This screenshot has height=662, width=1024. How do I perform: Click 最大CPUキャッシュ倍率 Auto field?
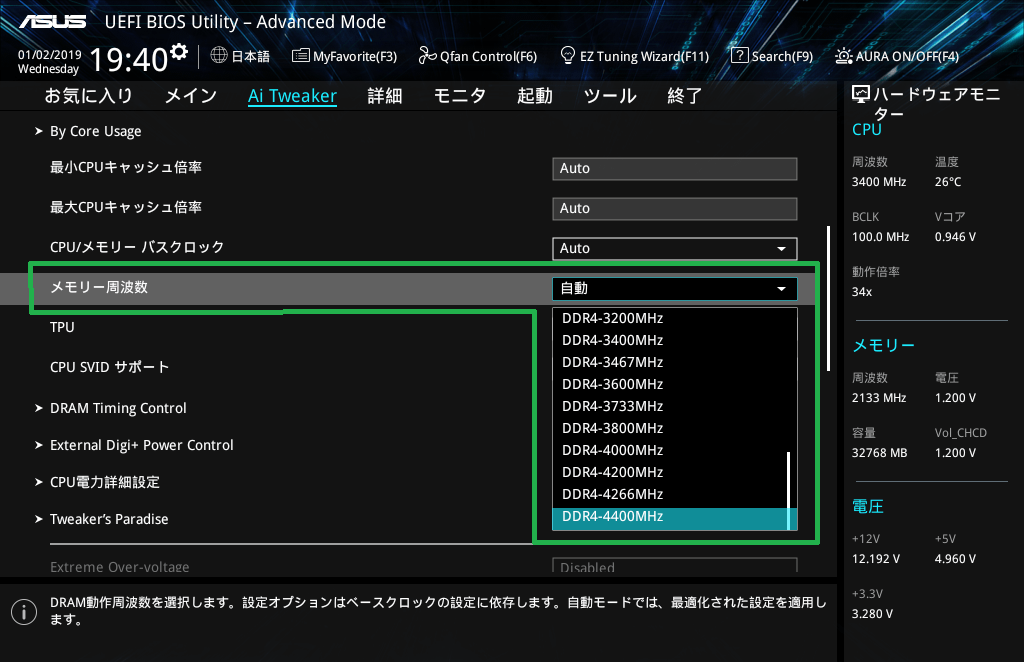[x=675, y=208]
